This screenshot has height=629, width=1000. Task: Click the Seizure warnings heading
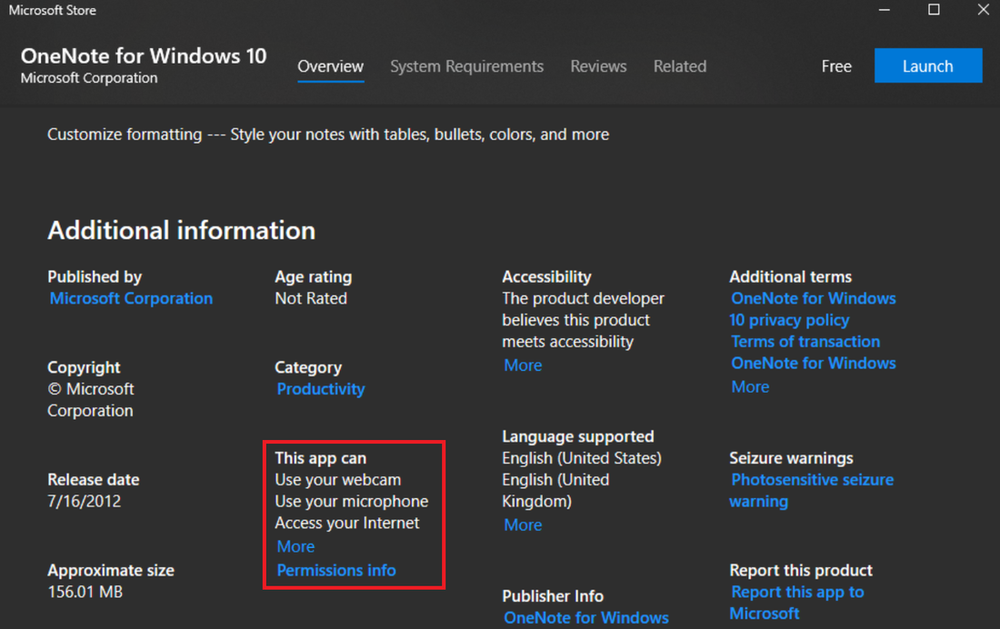pyautogui.click(x=791, y=458)
